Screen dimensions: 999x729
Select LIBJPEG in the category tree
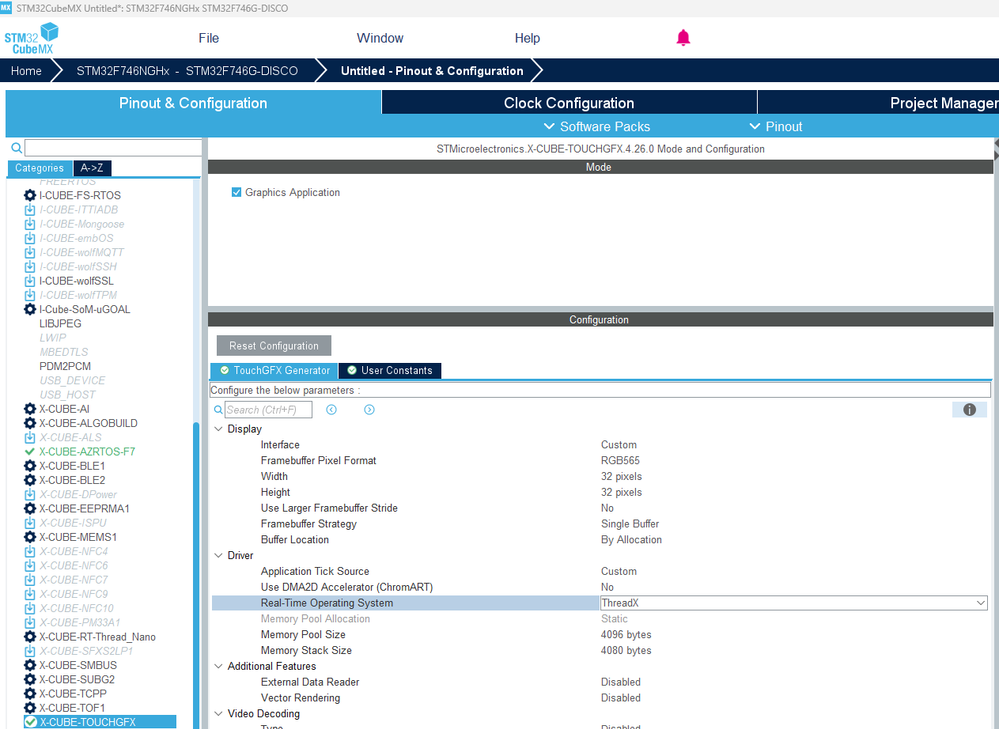click(x=61, y=324)
